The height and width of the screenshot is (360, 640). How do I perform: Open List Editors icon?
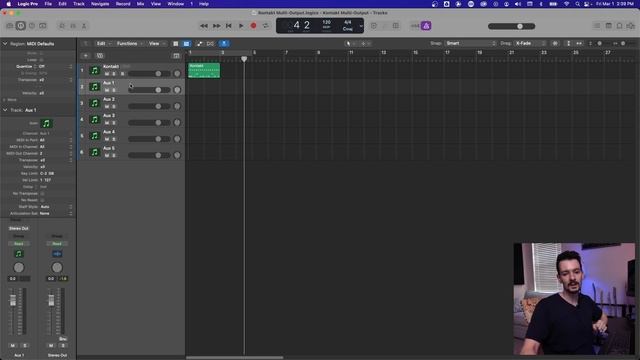(x=597, y=26)
